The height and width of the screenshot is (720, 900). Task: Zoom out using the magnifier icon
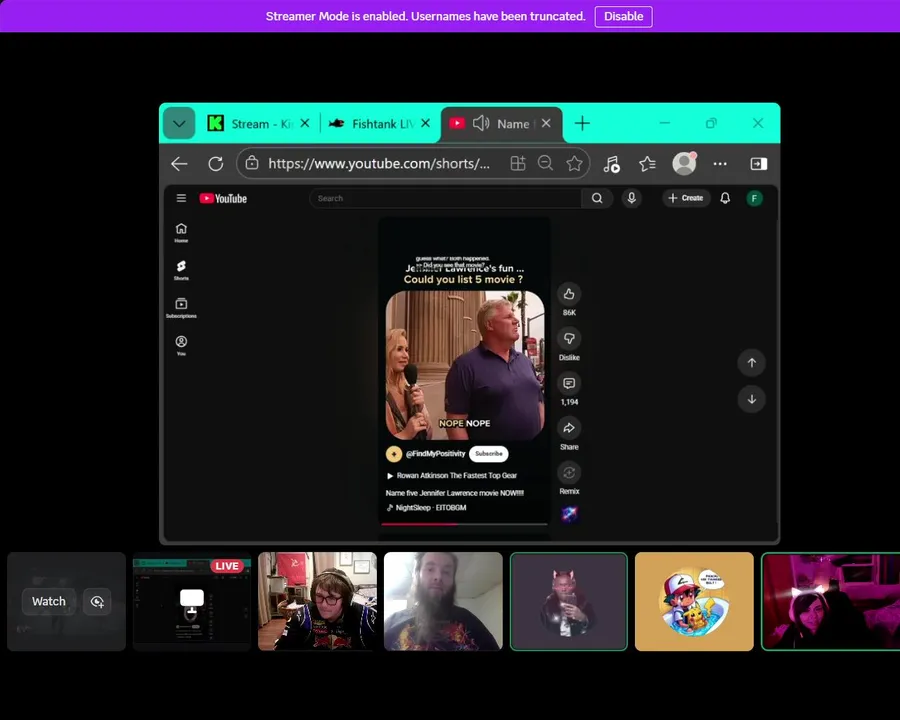(545, 164)
